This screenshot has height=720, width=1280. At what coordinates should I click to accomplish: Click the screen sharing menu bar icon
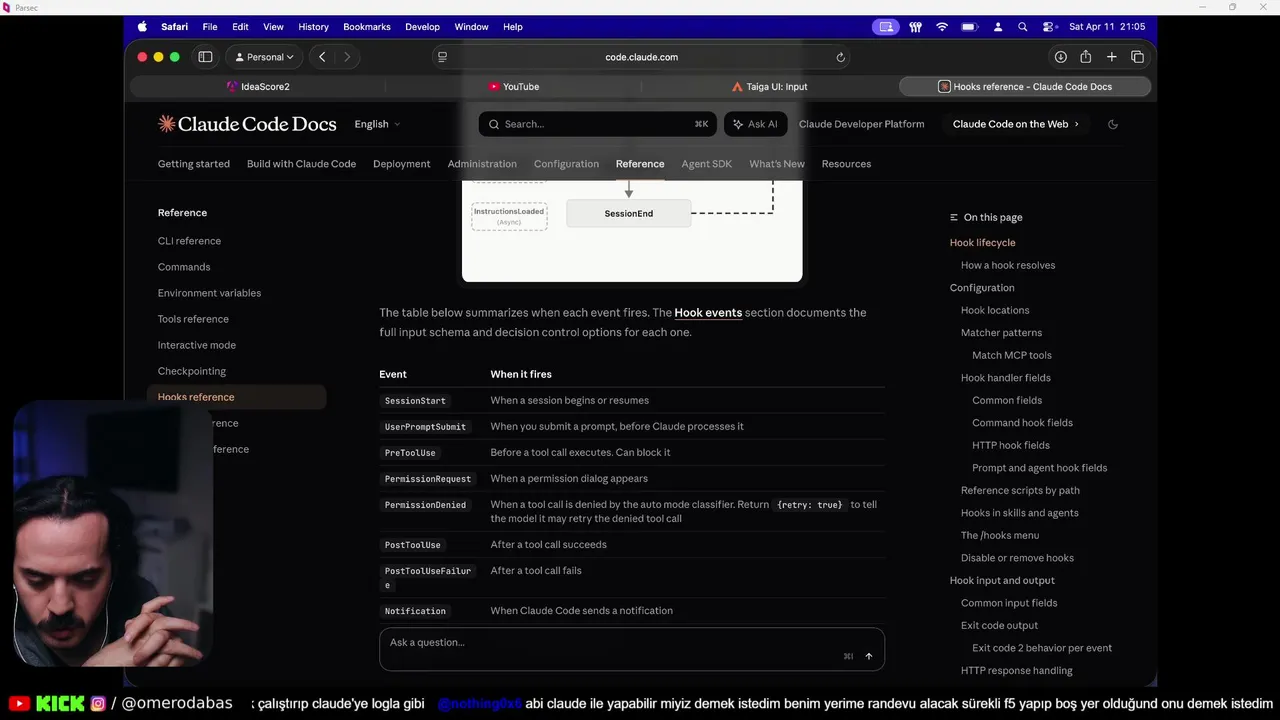[885, 27]
